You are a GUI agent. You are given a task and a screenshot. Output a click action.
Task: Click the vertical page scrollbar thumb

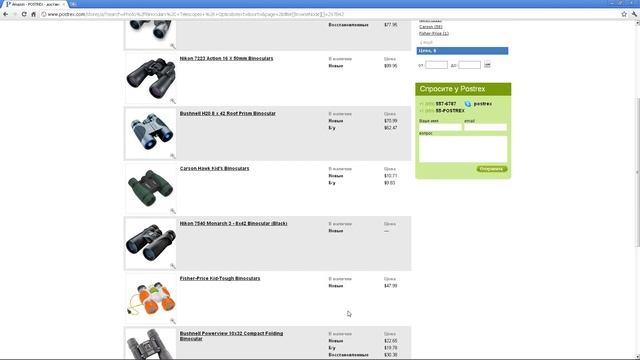click(637, 172)
